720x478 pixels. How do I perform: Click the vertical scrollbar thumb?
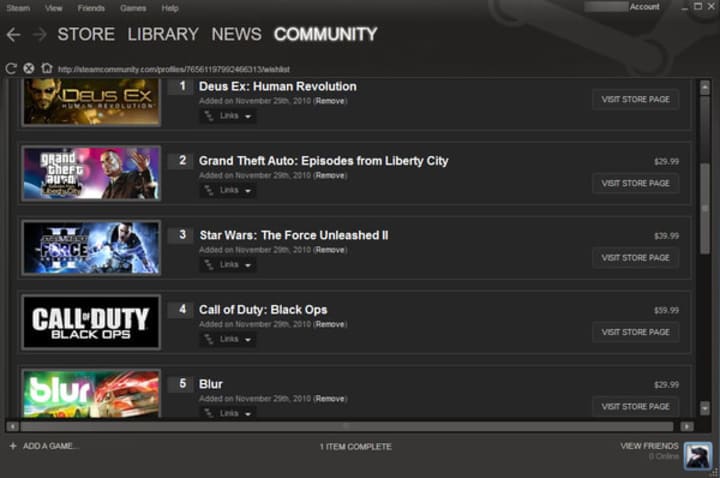(705, 208)
